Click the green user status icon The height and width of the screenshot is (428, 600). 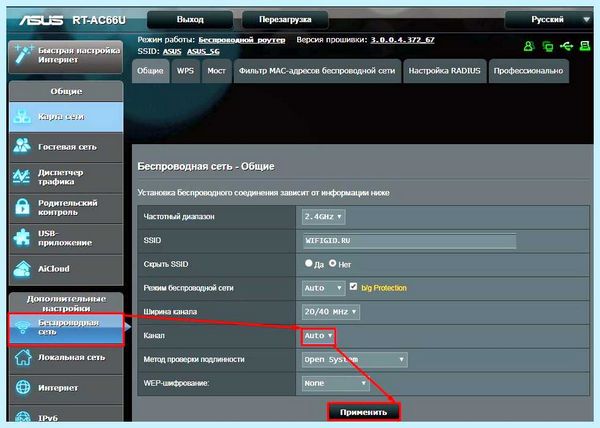point(529,47)
